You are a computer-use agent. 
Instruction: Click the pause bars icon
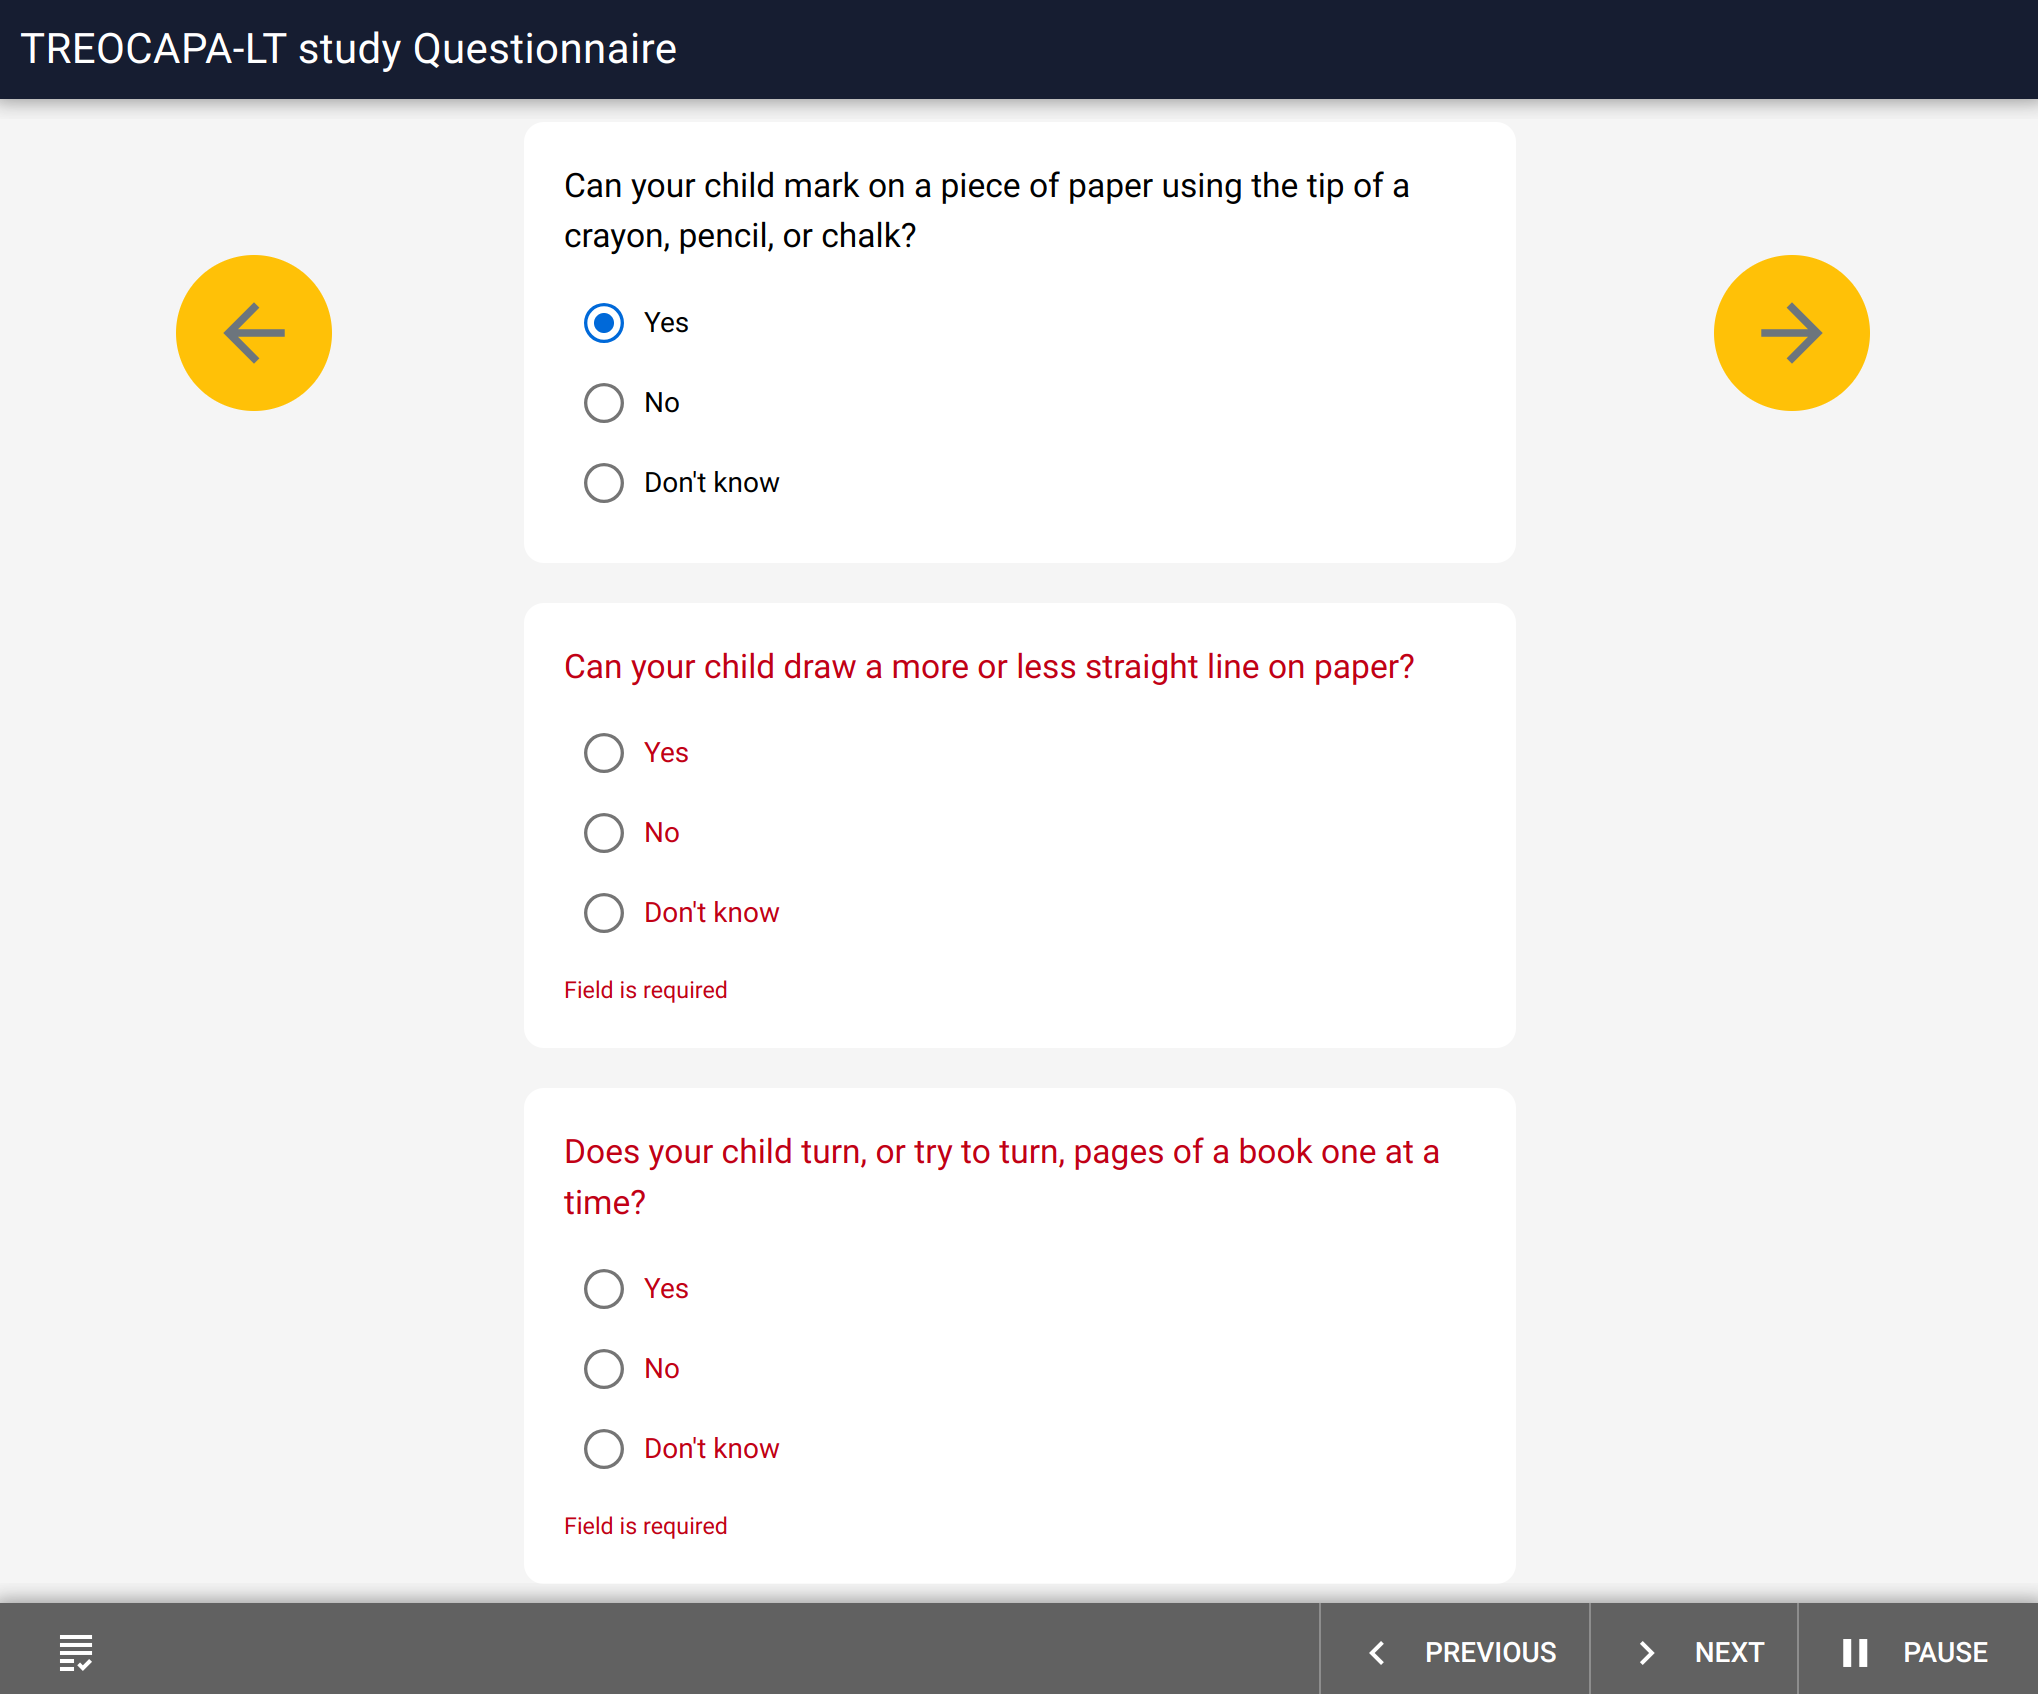(x=1855, y=1652)
